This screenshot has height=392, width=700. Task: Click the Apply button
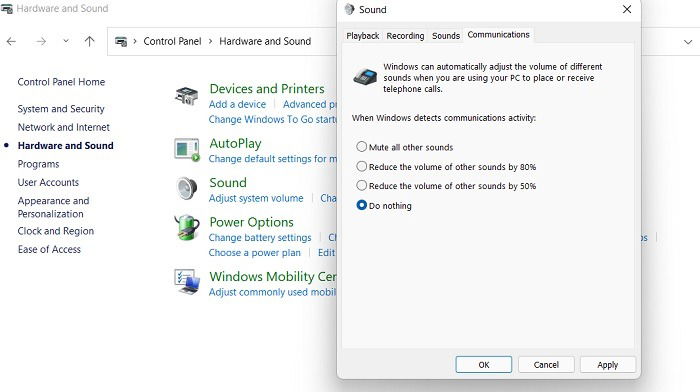tap(608, 365)
